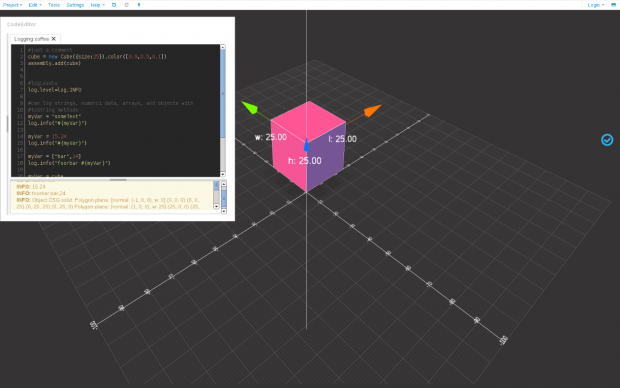
Task: Click console entry 'INFO: 15.24'
Action: click(x=31, y=187)
